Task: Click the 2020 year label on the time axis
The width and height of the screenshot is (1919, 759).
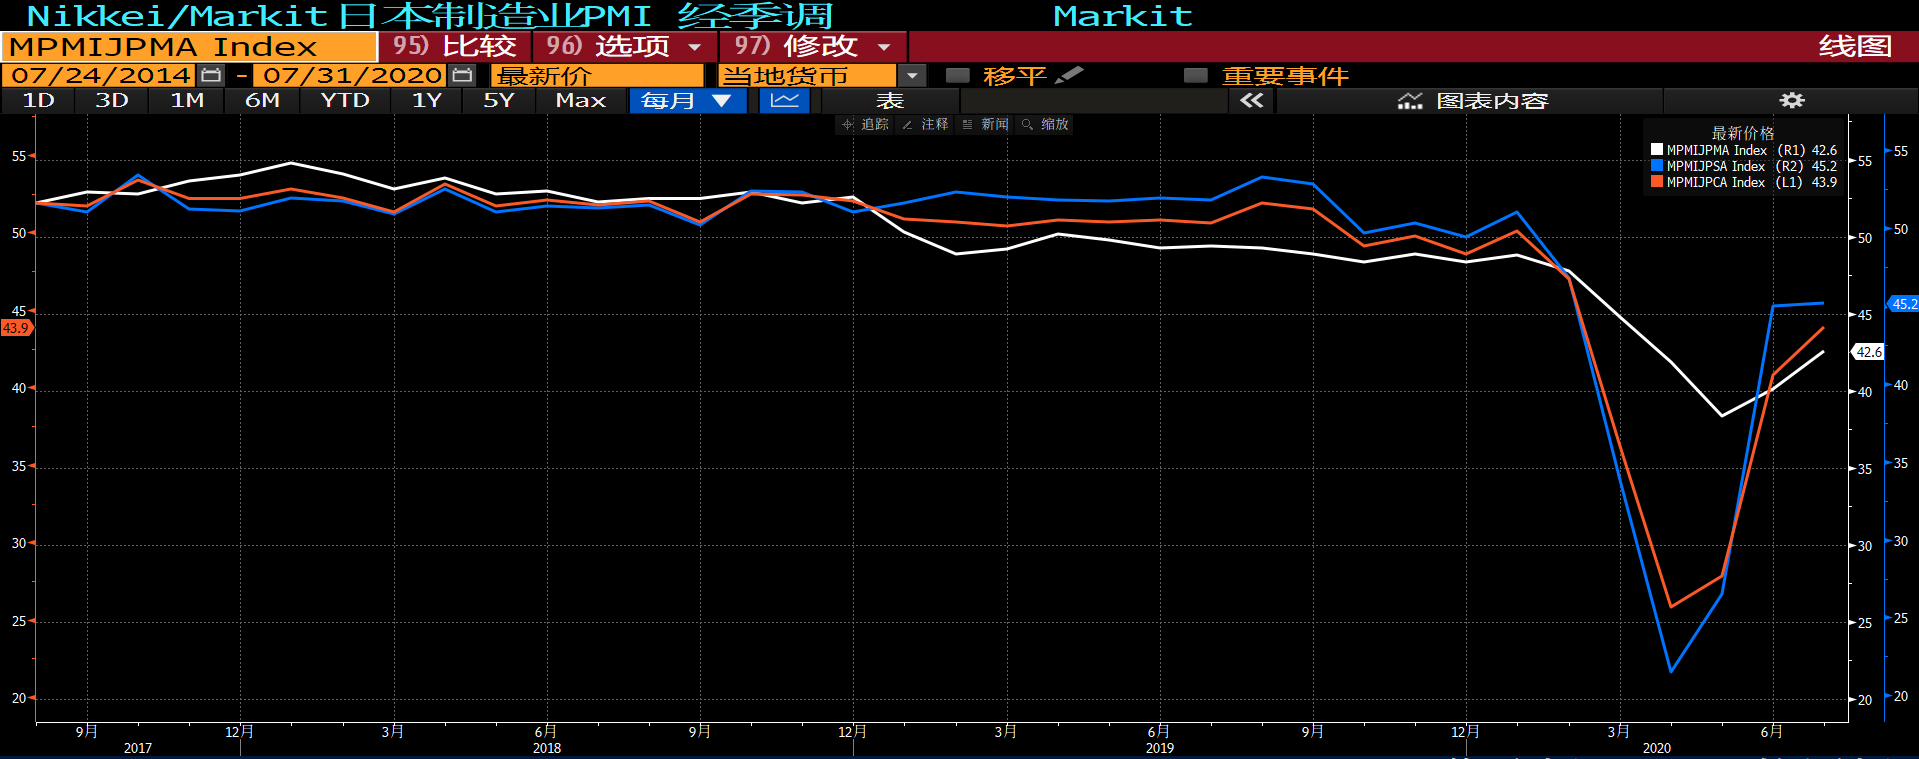Action: pos(1657,748)
